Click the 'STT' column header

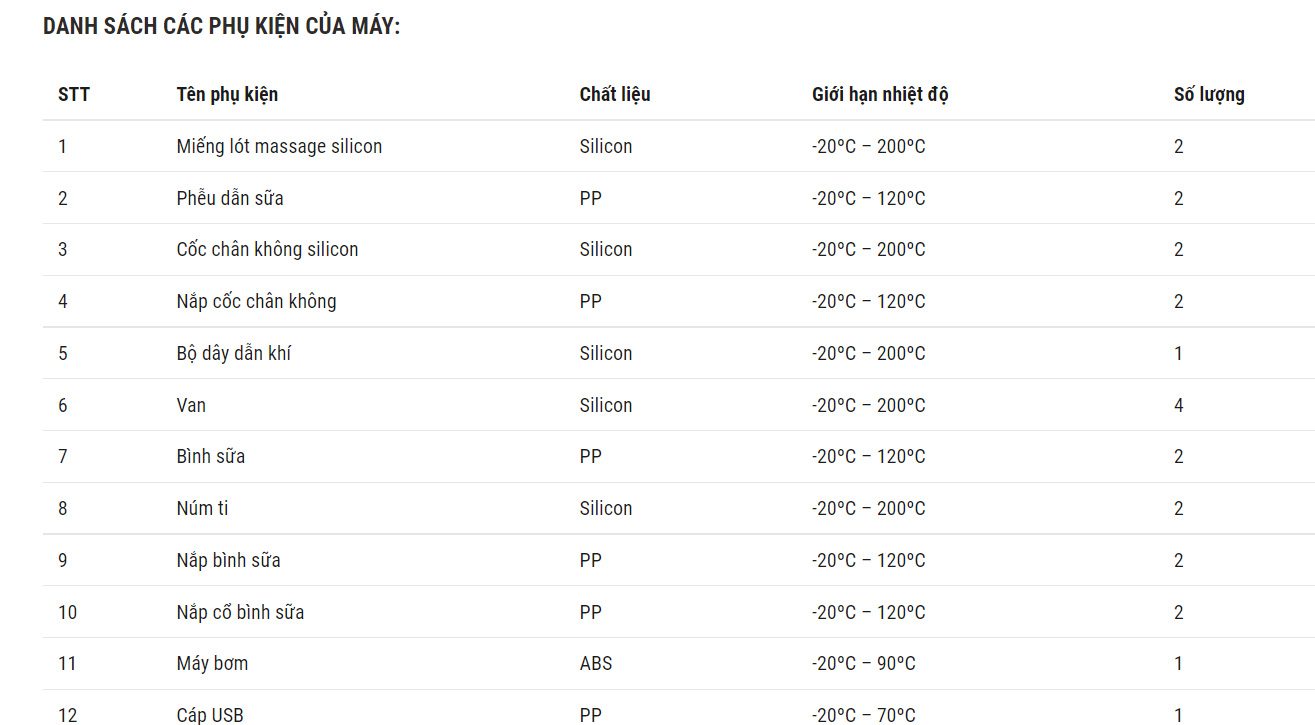point(73,95)
